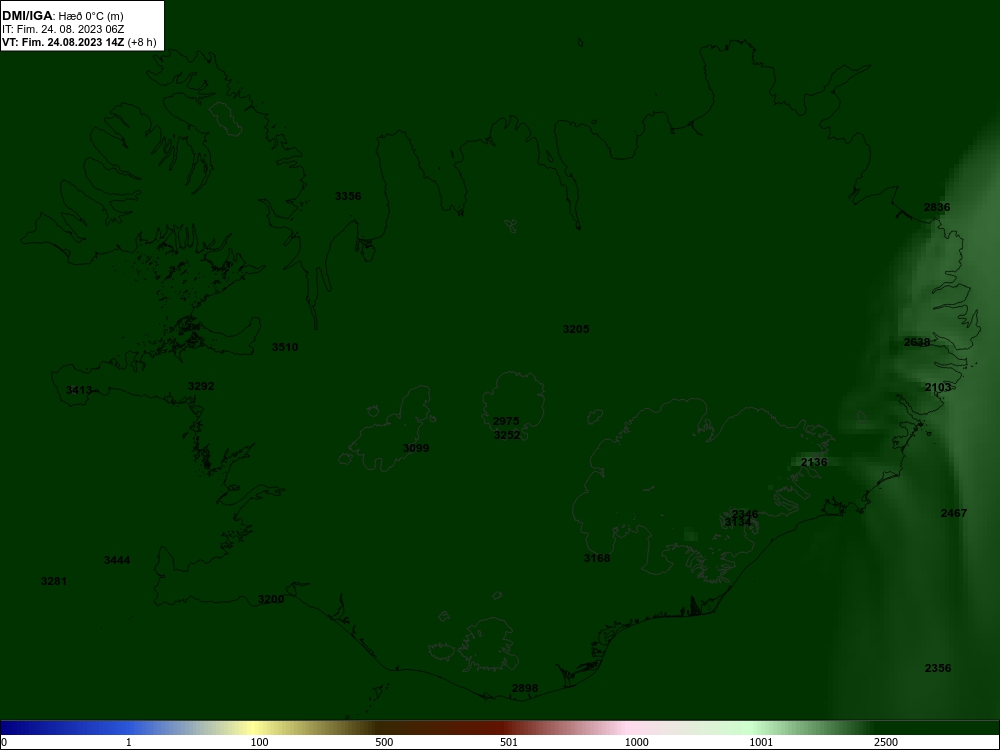Click the 2638 height label
Image resolution: width=1000 pixels, height=750 pixels.
pos(916,342)
